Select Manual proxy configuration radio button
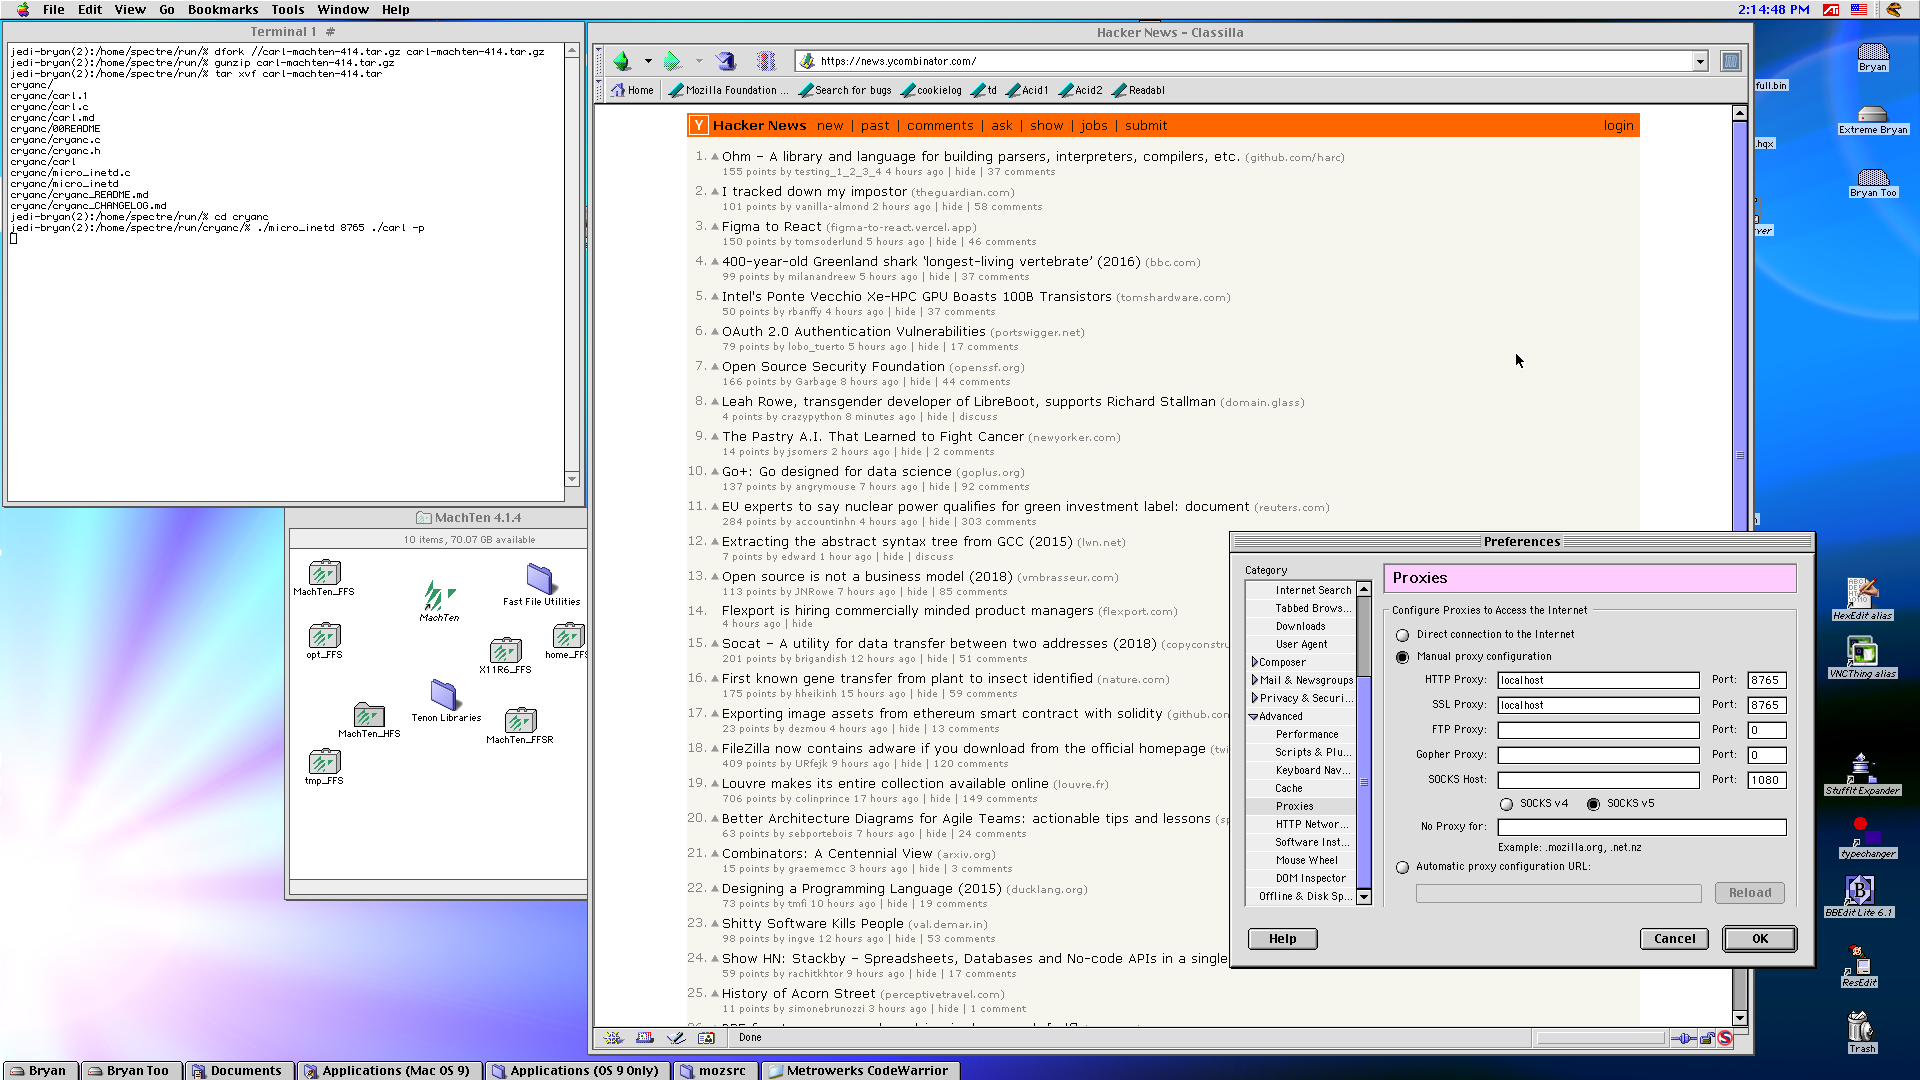1920x1080 pixels. click(x=1402, y=657)
